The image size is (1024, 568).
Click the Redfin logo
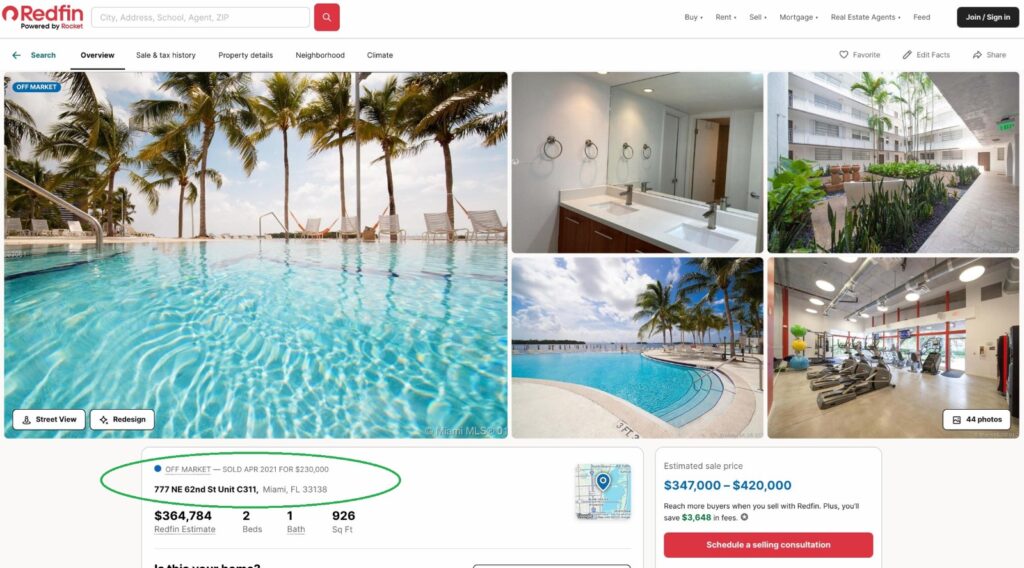coord(43,16)
